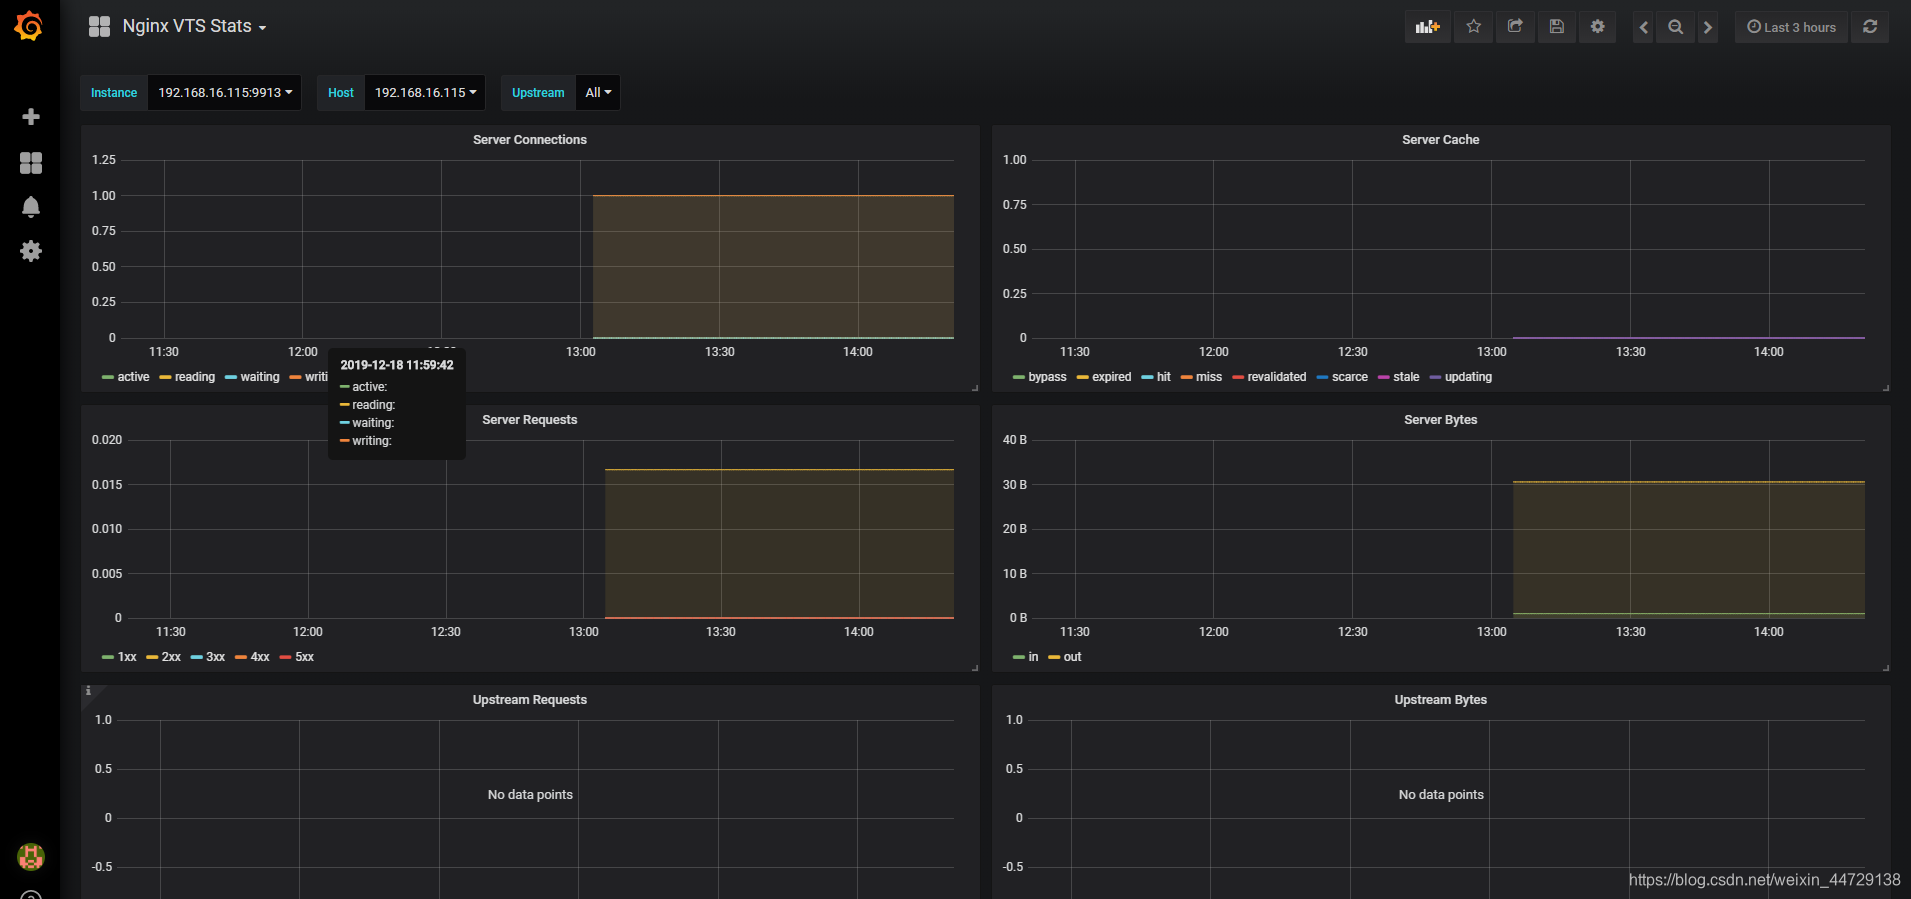1911x899 pixels.
Task: Shift time range backward
Action: click(x=1644, y=27)
